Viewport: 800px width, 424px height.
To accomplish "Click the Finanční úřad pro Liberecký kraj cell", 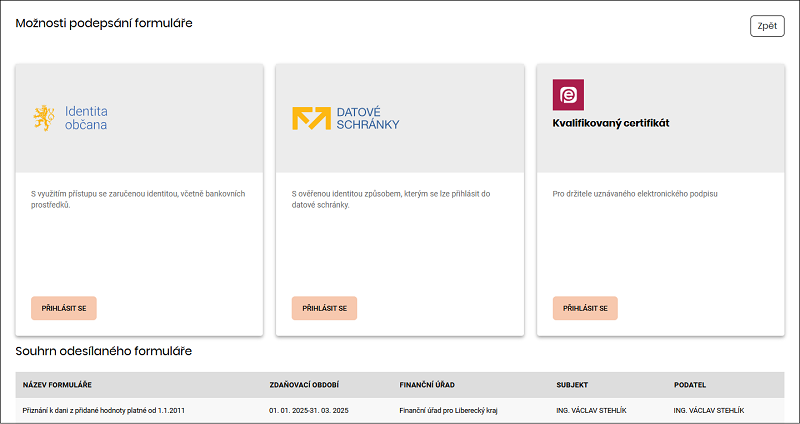I will [x=448, y=410].
